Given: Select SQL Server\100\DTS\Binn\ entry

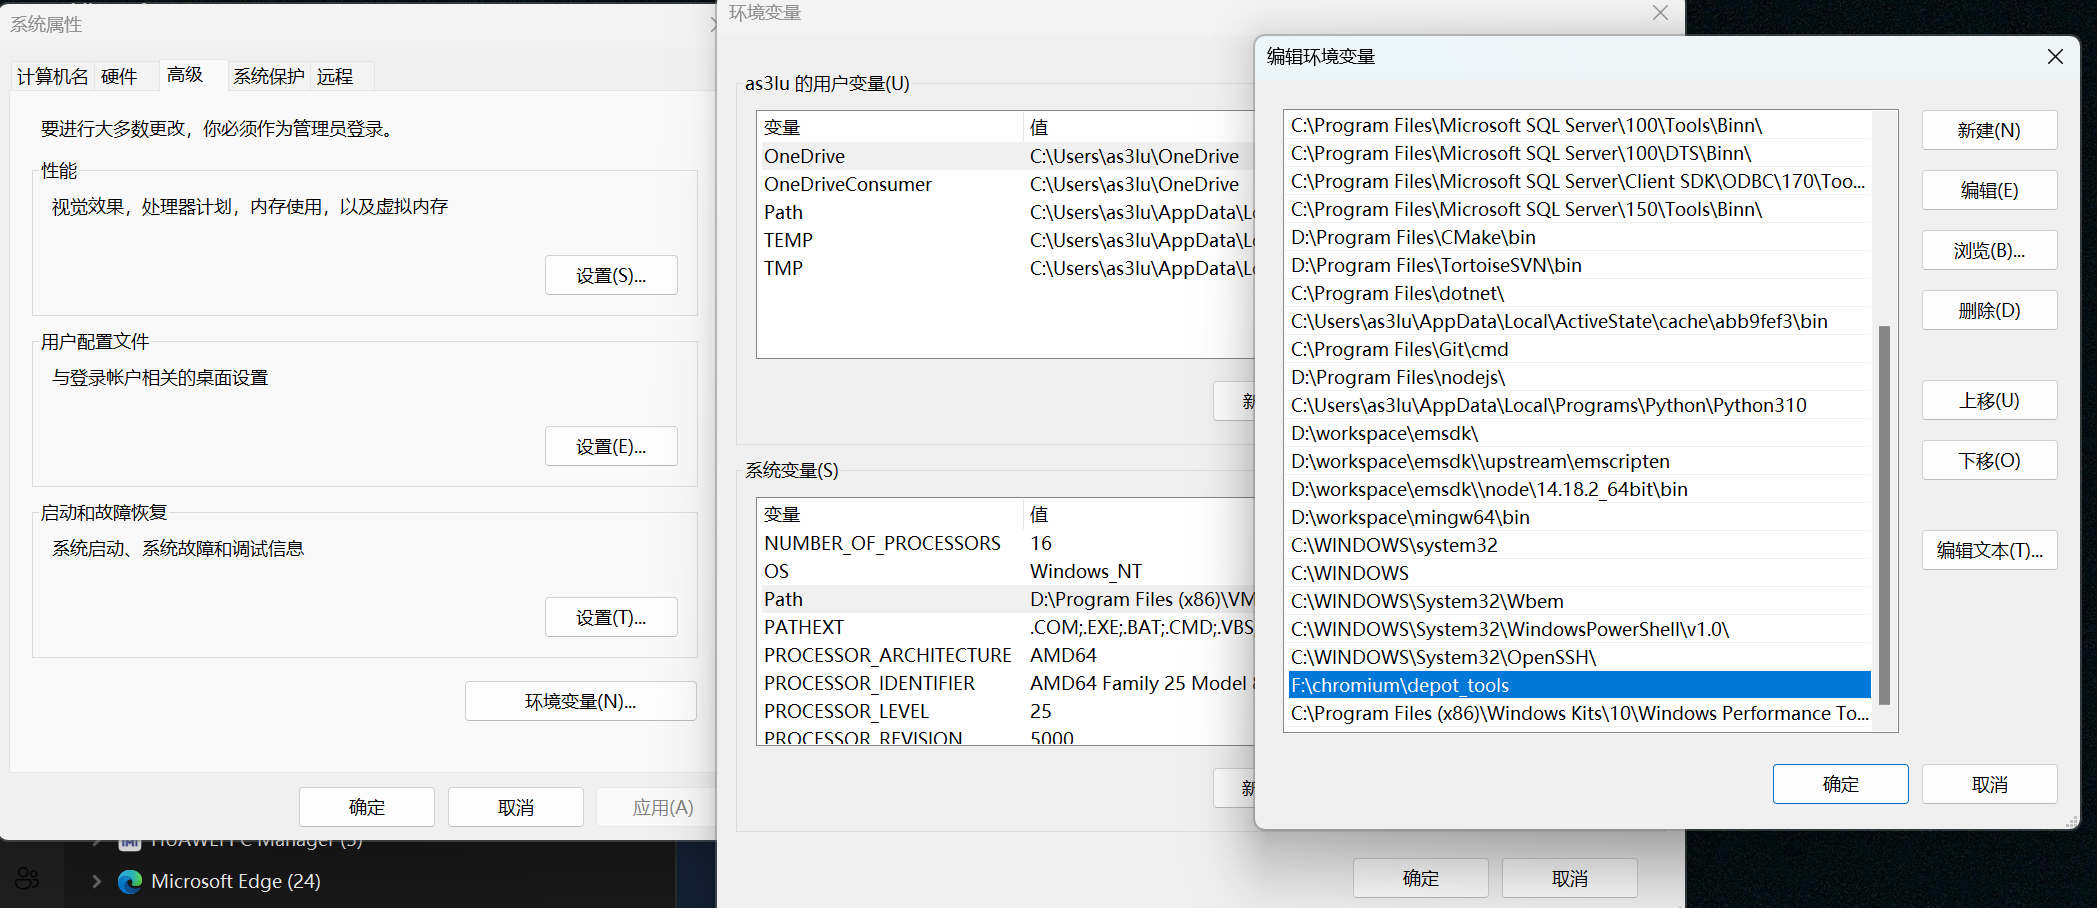Looking at the screenshot, I should [x=1580, y=153].
